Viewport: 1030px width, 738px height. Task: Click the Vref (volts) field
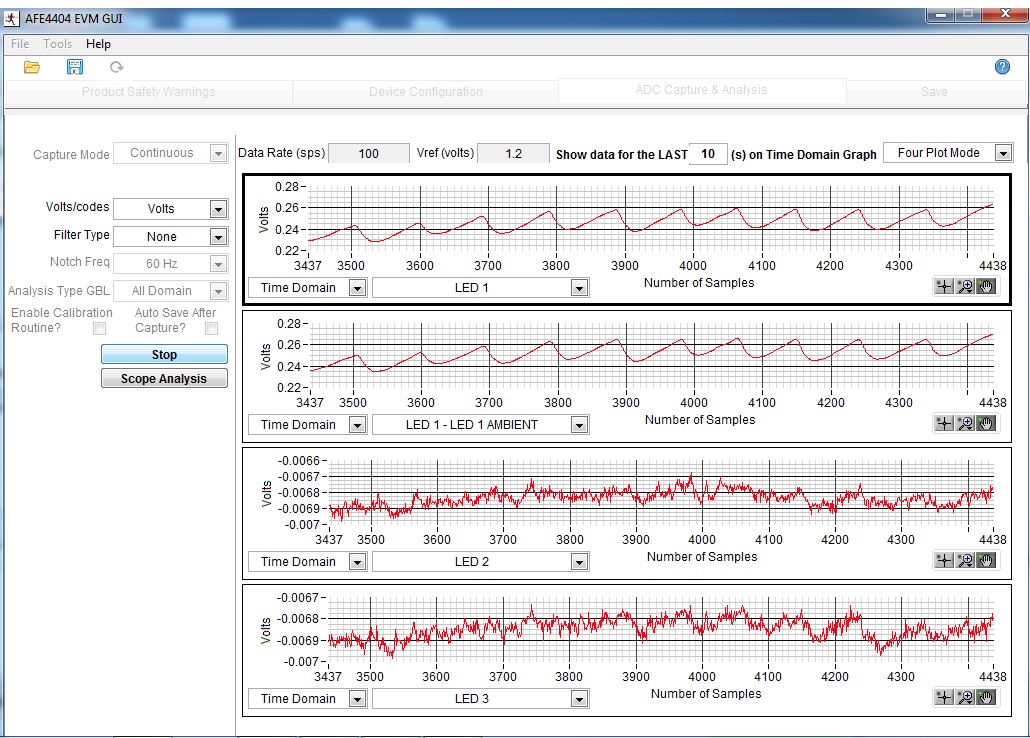coord(513,153)
